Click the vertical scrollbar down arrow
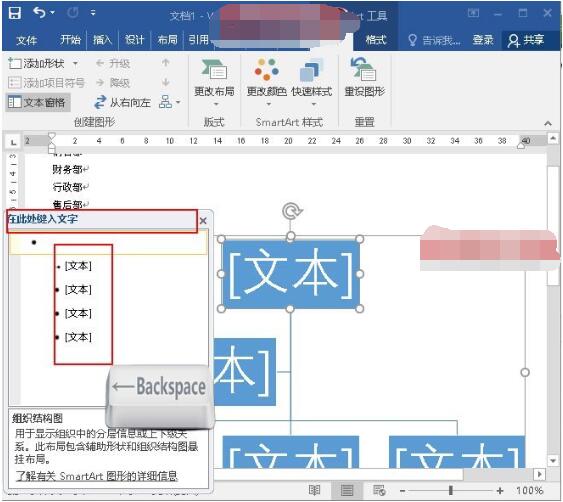Image resolution: width=563 pixels, height=502 pixels. pos(553,460)
